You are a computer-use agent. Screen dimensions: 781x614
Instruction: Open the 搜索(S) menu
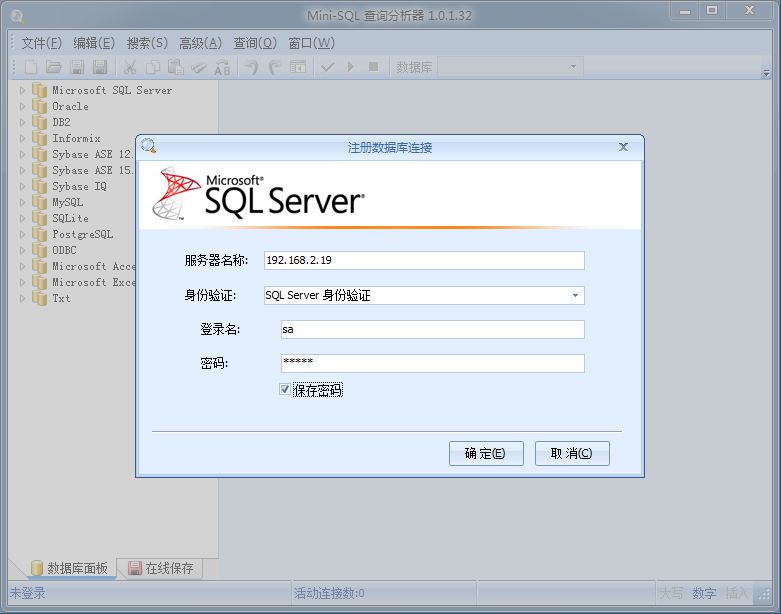tap(147, 43)
